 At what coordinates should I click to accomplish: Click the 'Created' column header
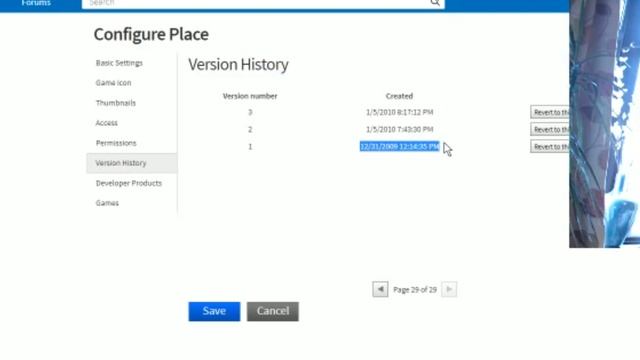[x=399, y=96]
